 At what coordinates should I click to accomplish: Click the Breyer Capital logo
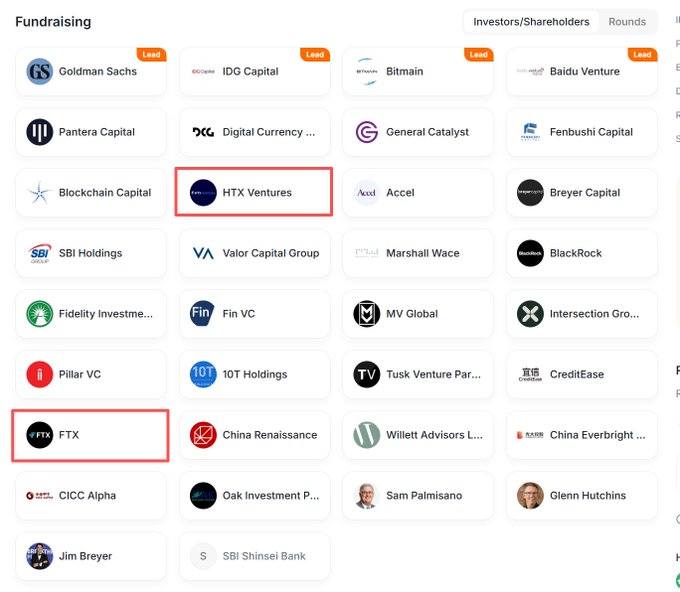click(530, 193)
